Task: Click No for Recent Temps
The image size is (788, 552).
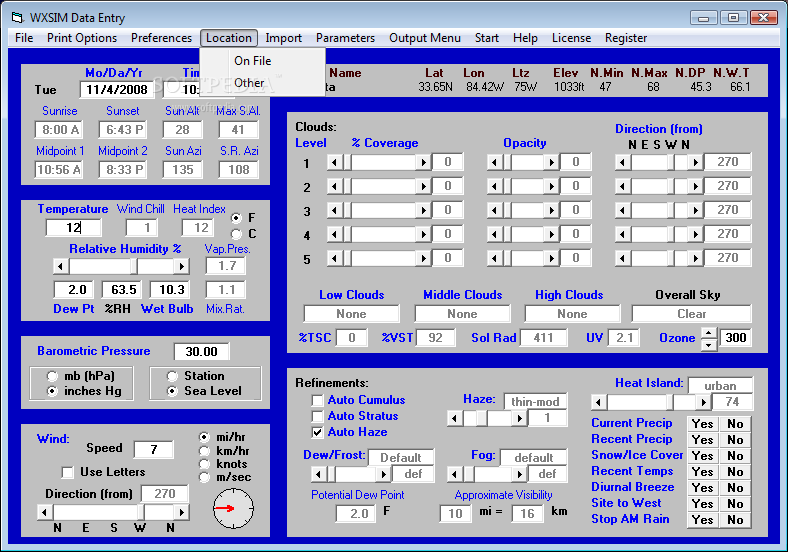Action: point(735,472)
